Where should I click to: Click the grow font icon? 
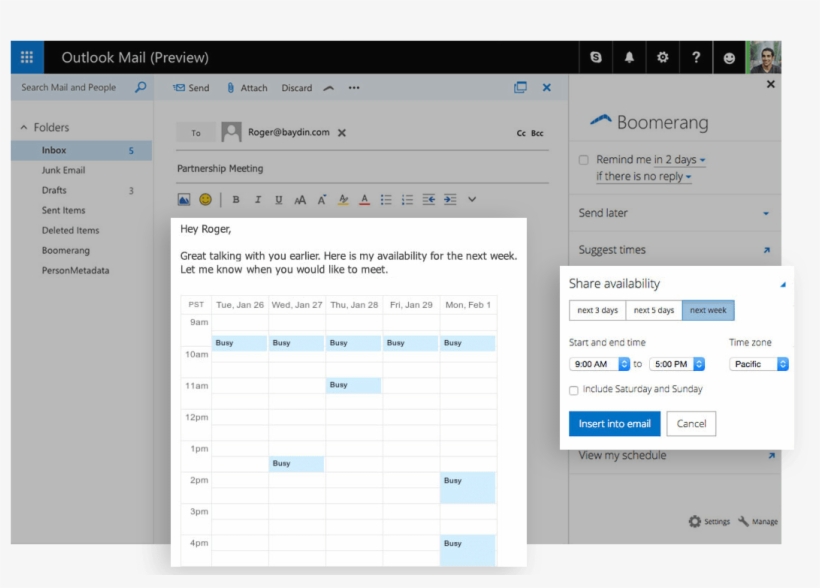[322, 199]
